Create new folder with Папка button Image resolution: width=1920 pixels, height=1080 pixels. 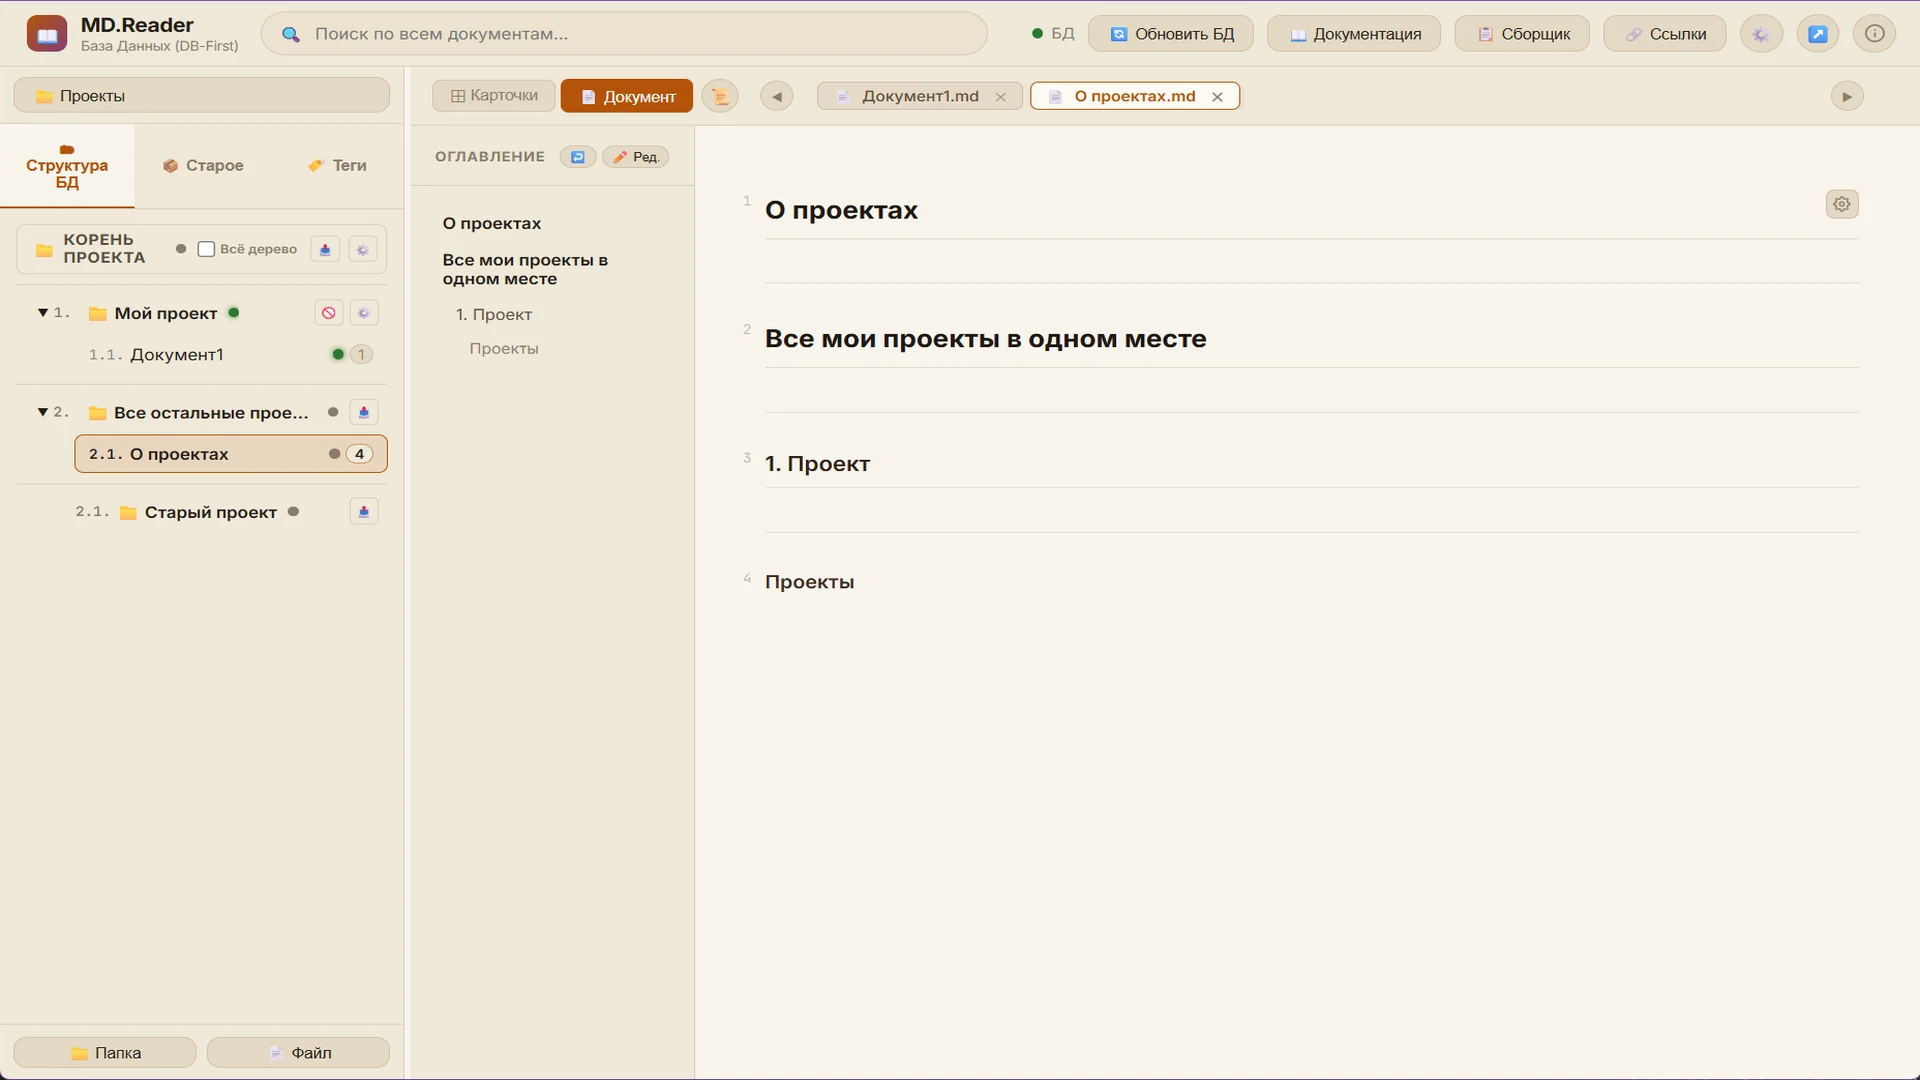pyautogui.click(x=105, y=1053)
